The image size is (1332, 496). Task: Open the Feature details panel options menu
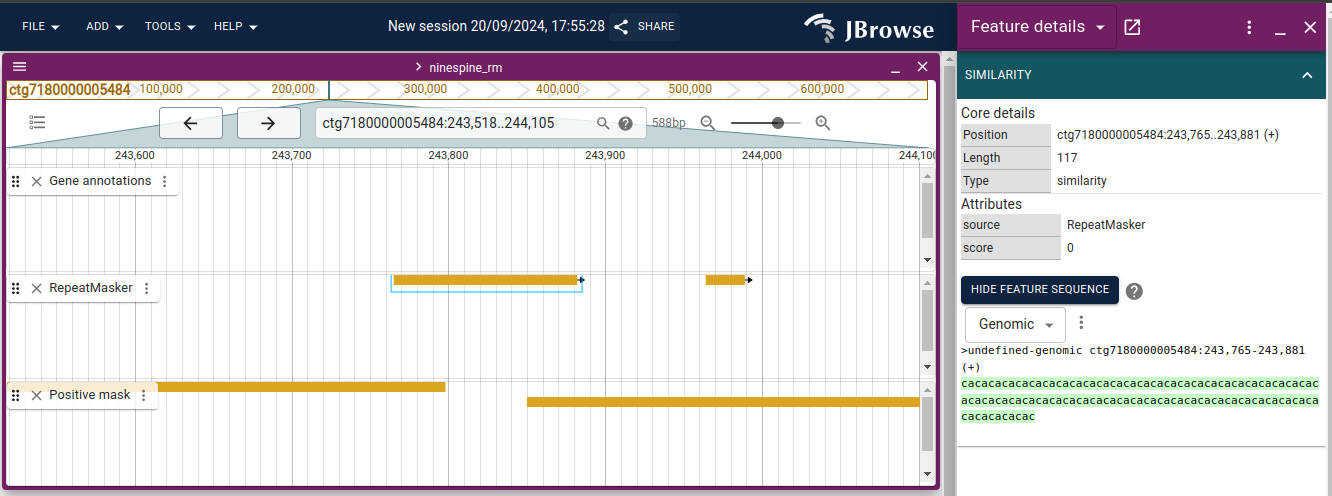pos(1249,27)
